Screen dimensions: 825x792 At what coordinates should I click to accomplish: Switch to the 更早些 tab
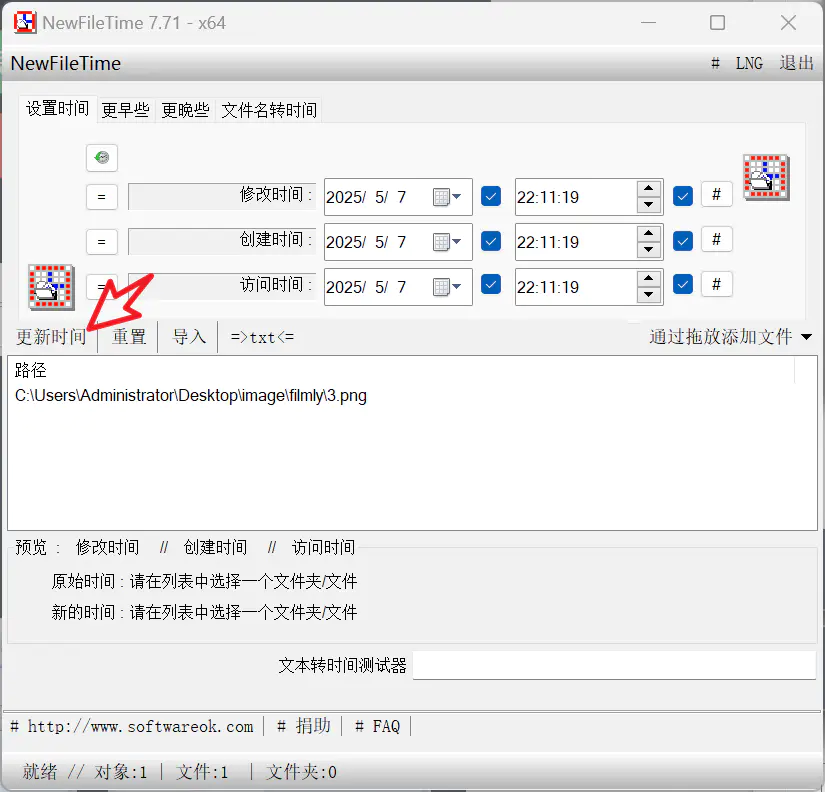pyautogui.click(x=125, y=110)
